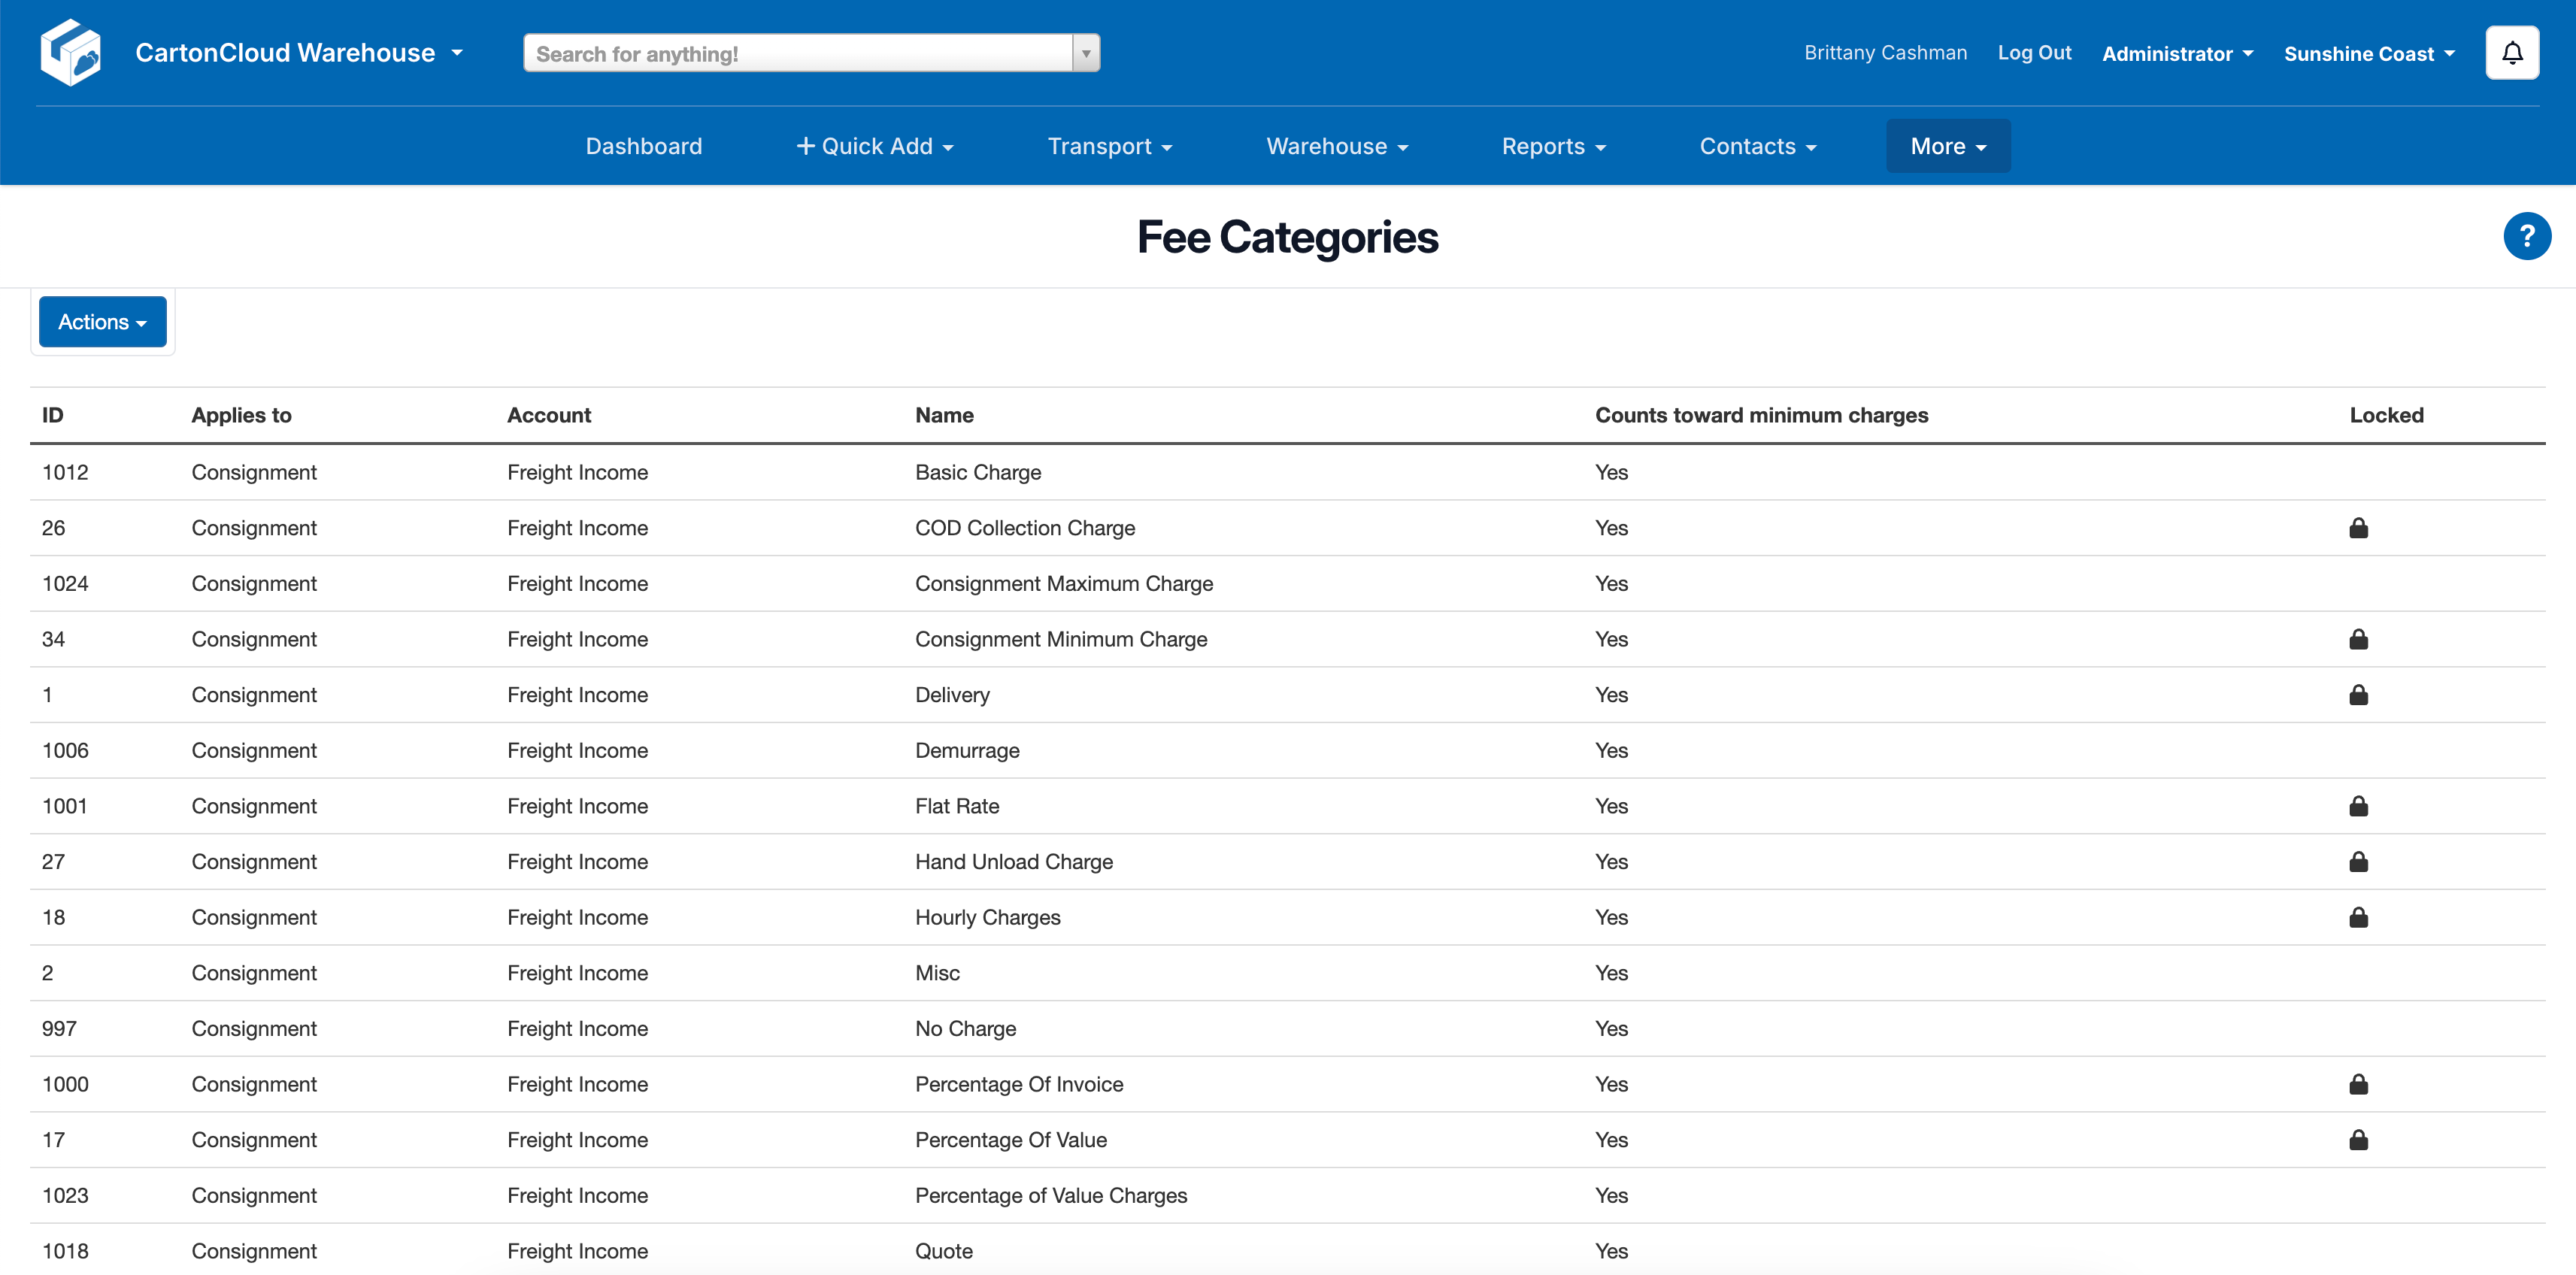The width and height of the screenshot is (2576, 1275).
Task: Click the lock icon on Consignment Minimum Charge row
Action: click(2358, 639)
